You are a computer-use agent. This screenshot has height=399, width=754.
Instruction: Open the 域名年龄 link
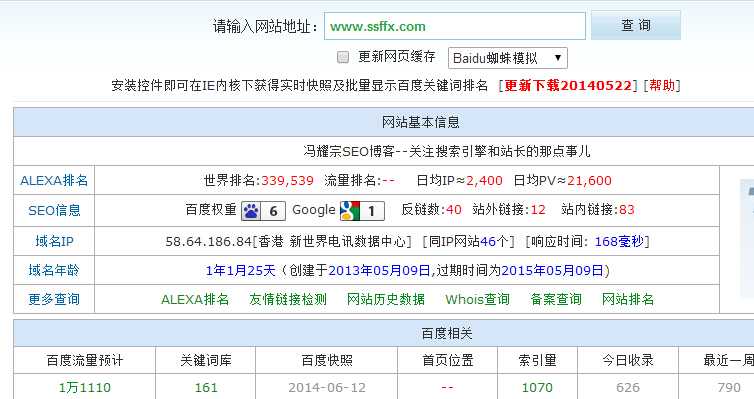coord(54,270)
